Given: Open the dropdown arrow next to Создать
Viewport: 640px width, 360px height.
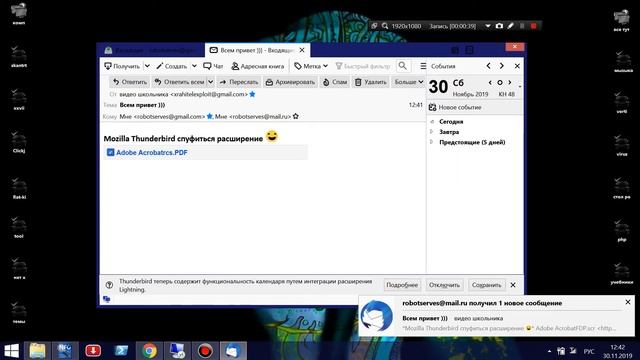Looking at the screenshot, I should [x=194, y=66].
